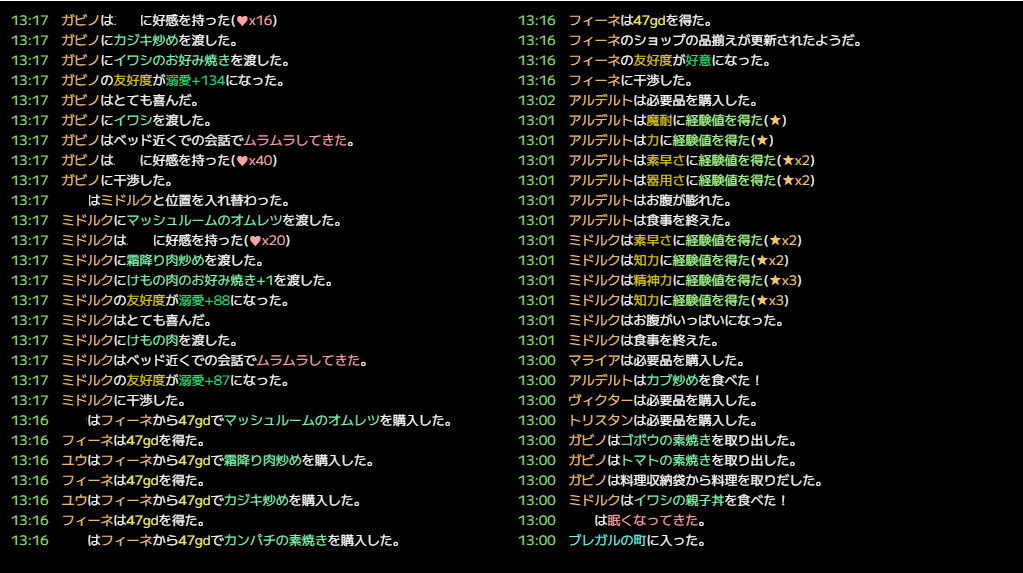The width and height of the screenshot is (1023, 573).
Task: Click the 好意 affection status for フィーネ
Action: pos(698,60)
